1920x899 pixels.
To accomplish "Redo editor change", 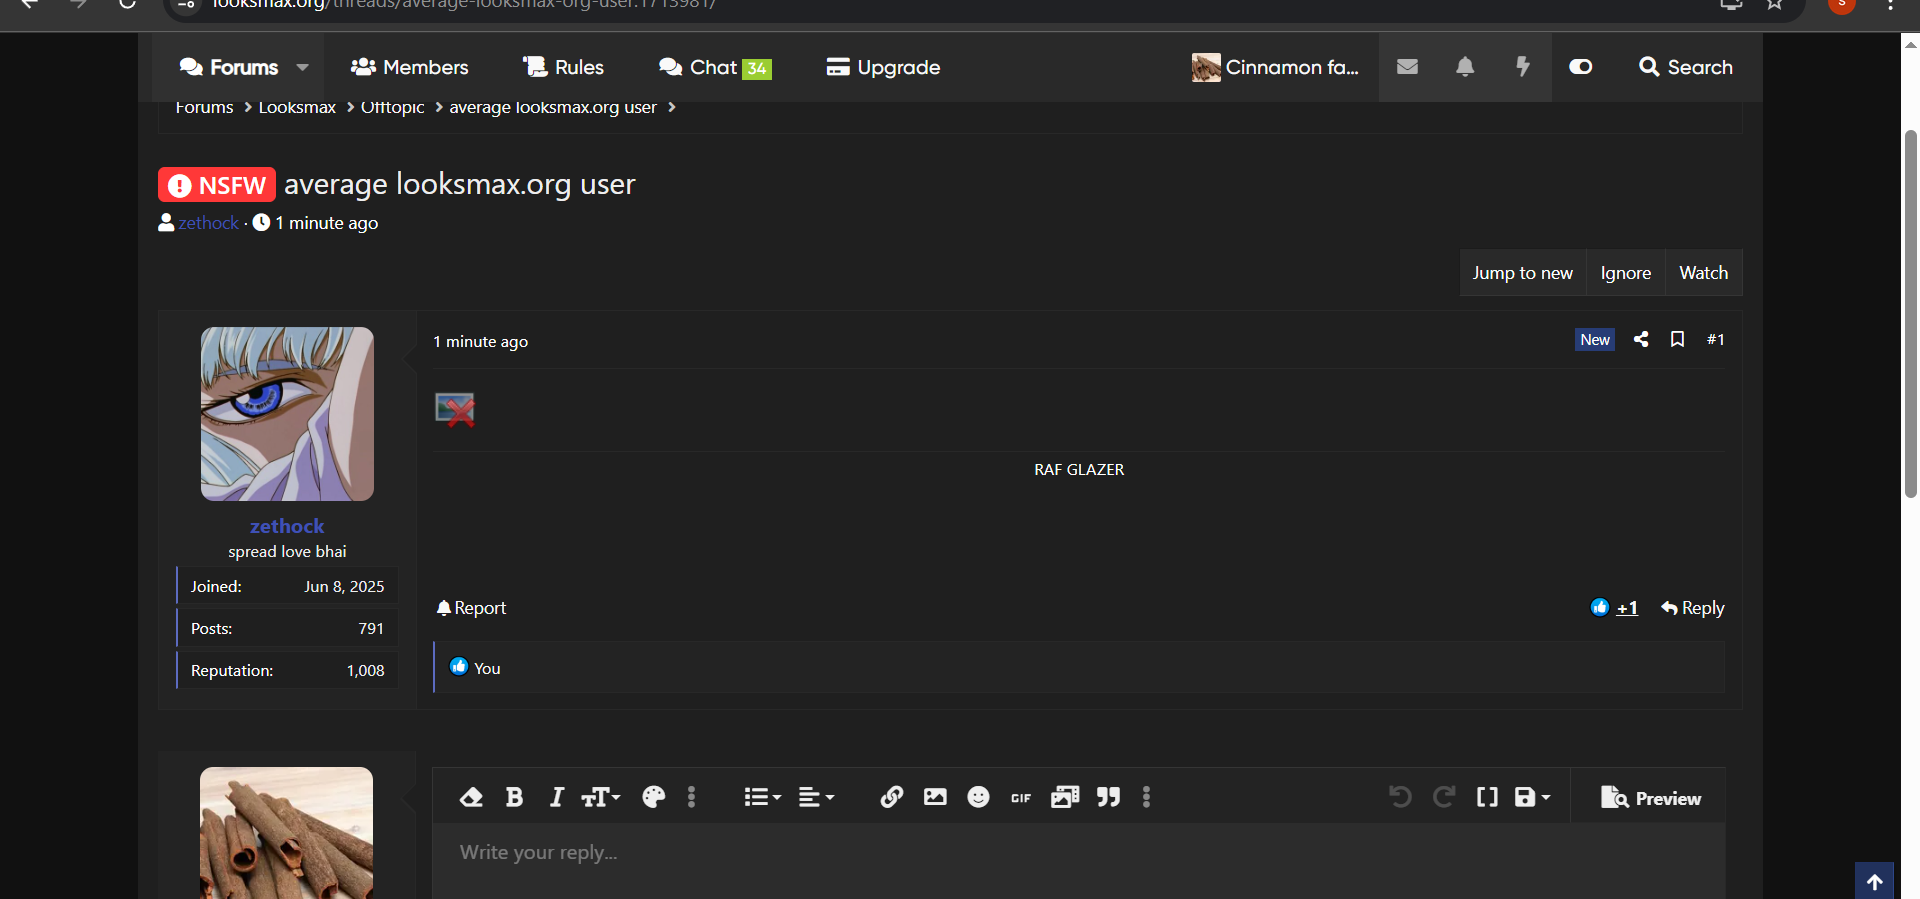I will [x=1443, y=797].
